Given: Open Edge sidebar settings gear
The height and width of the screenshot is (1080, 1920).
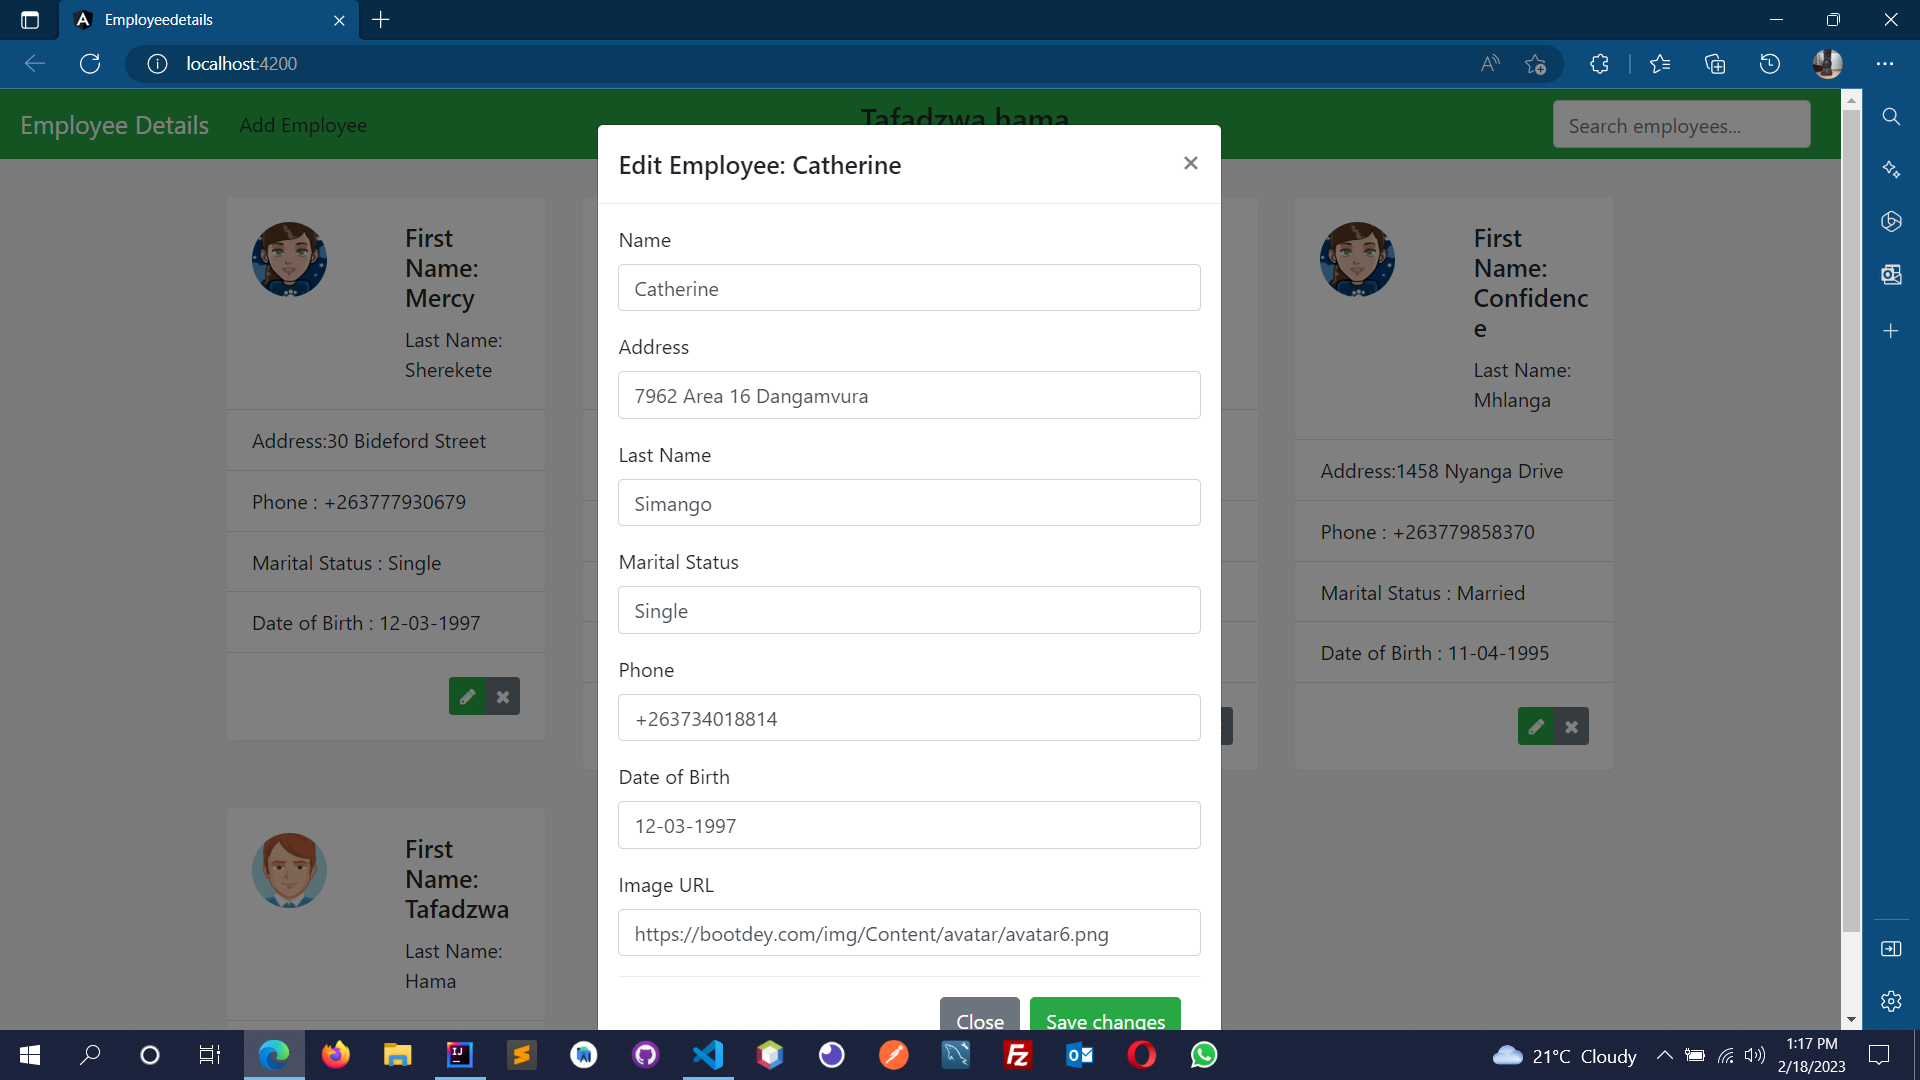Looking at the screenshot, I should pos(1891,1001).
